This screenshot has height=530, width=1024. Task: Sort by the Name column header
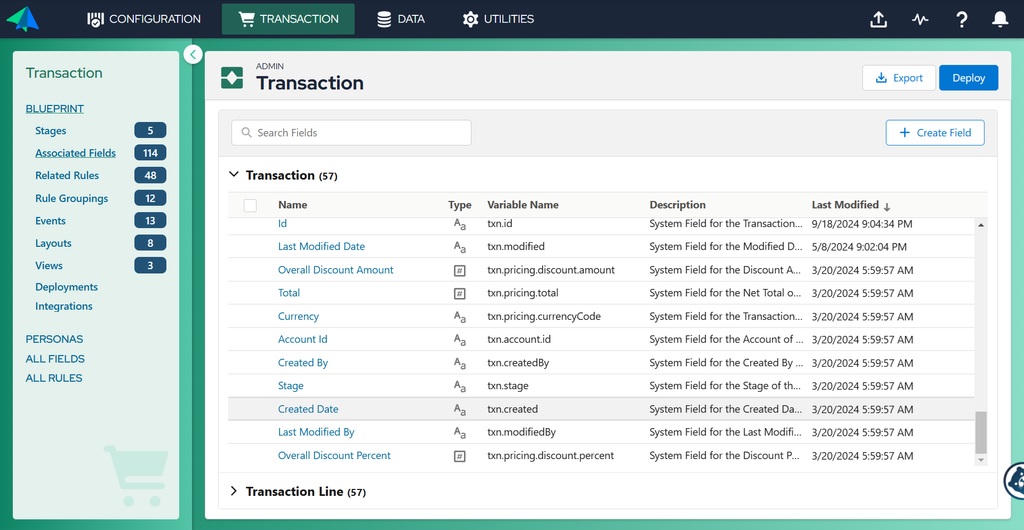(x=293, y=205)
